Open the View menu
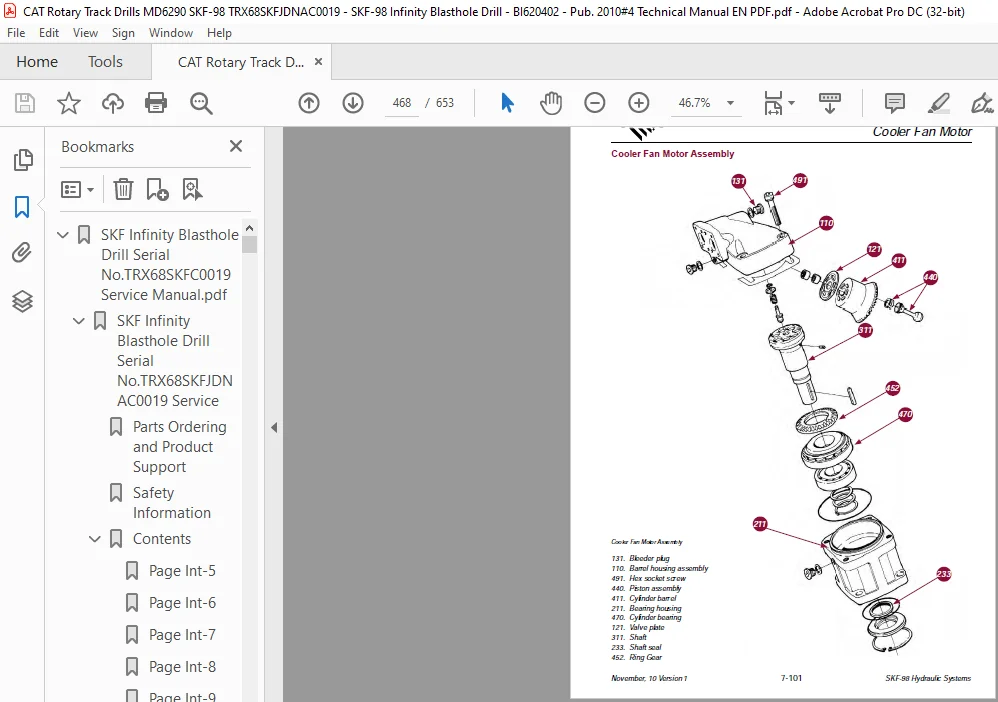 pos(85,32)
